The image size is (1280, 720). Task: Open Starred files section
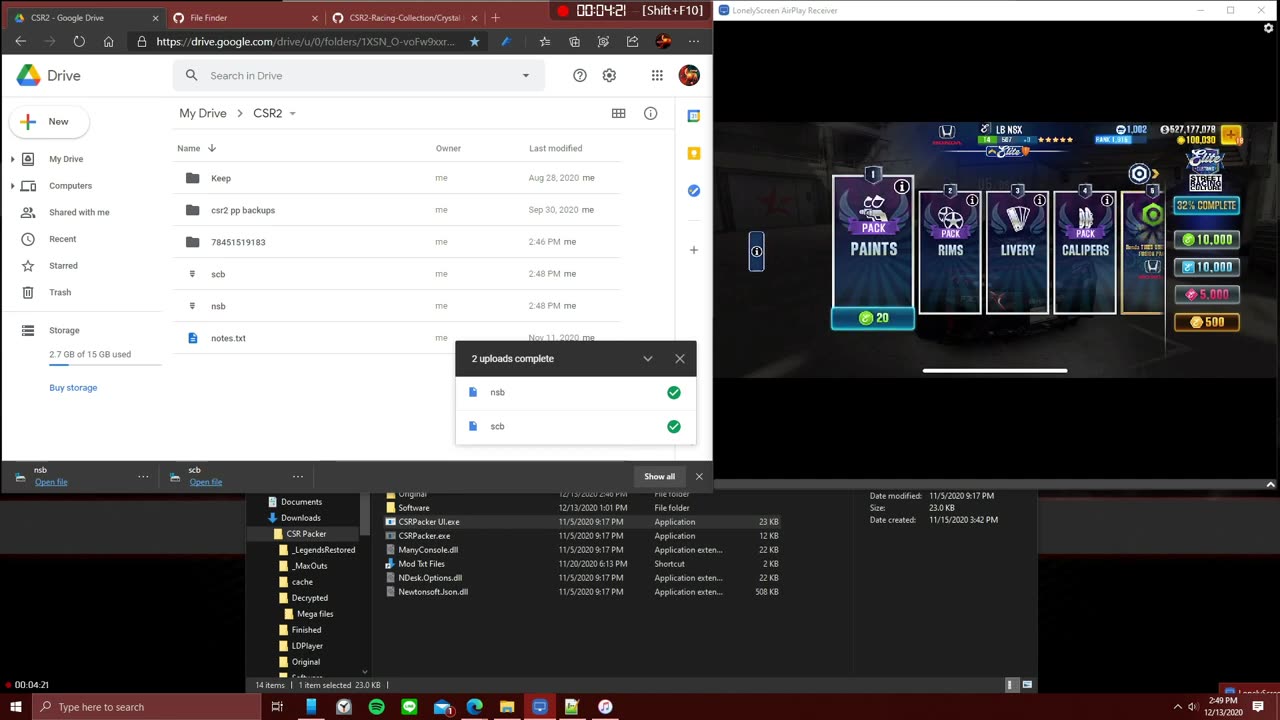click(63, 266)
